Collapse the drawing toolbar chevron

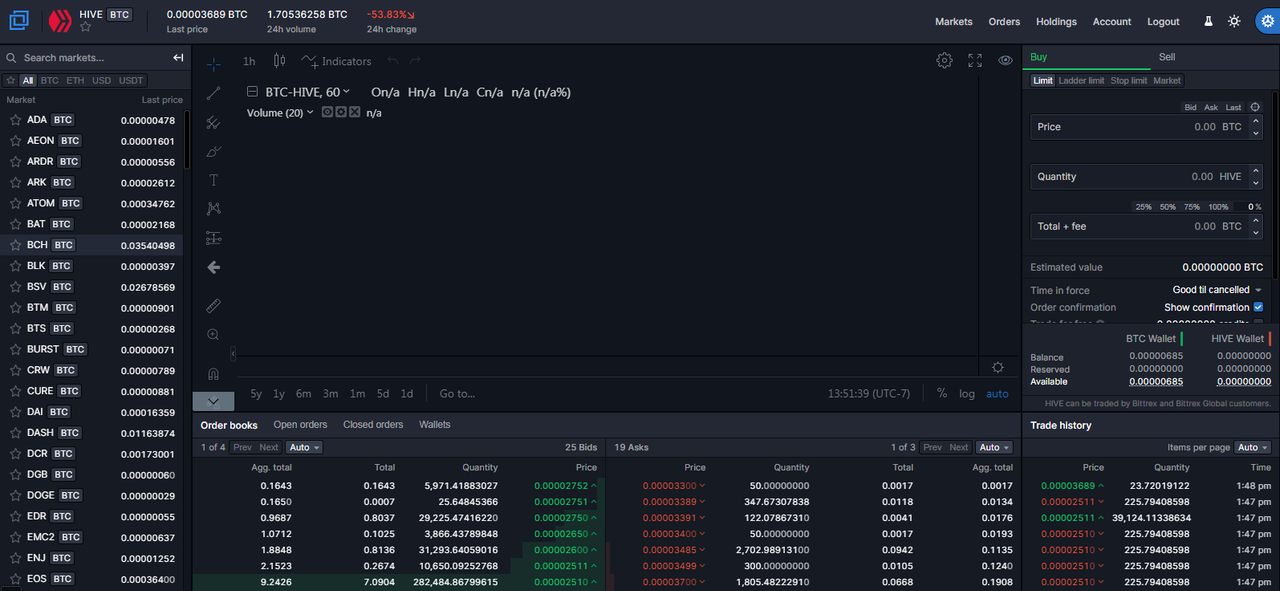pyautogui.click(x=213, y=401)
